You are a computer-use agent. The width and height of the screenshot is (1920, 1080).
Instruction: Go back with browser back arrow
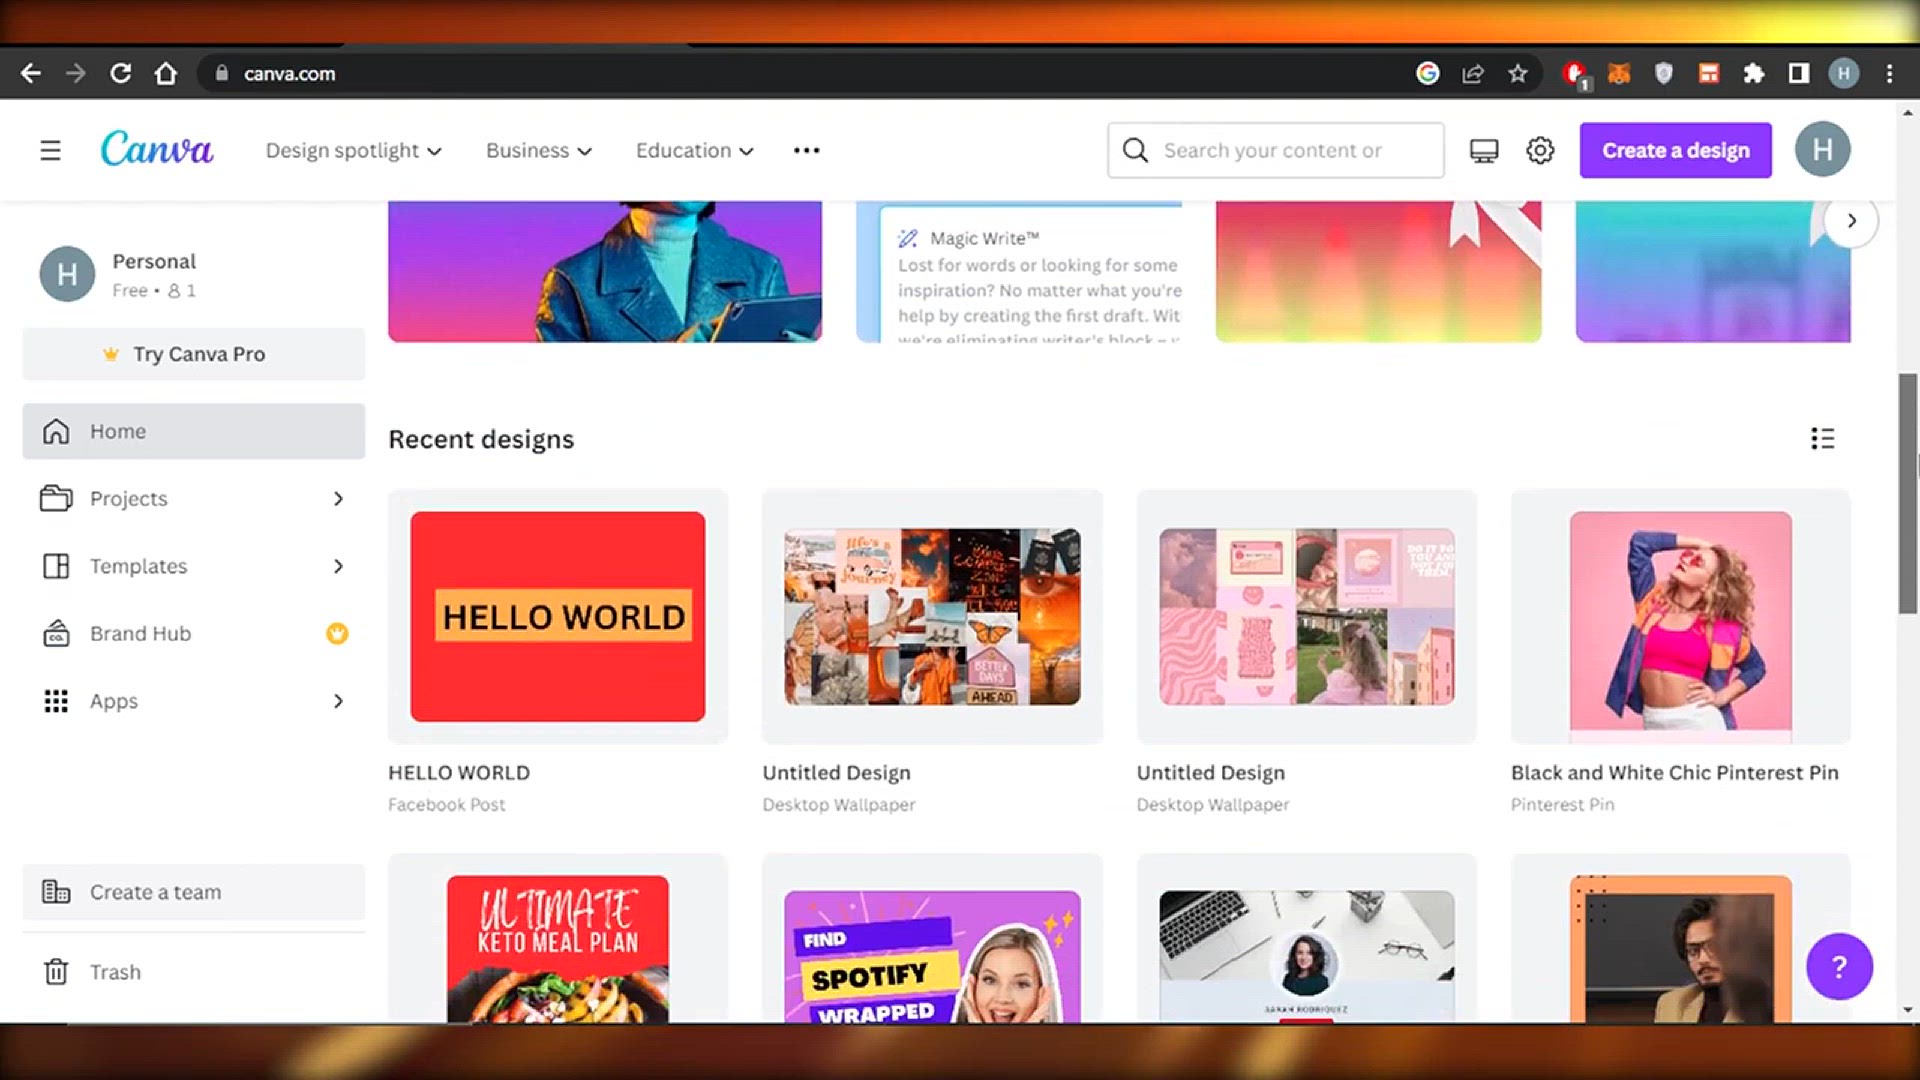[31, 73]
